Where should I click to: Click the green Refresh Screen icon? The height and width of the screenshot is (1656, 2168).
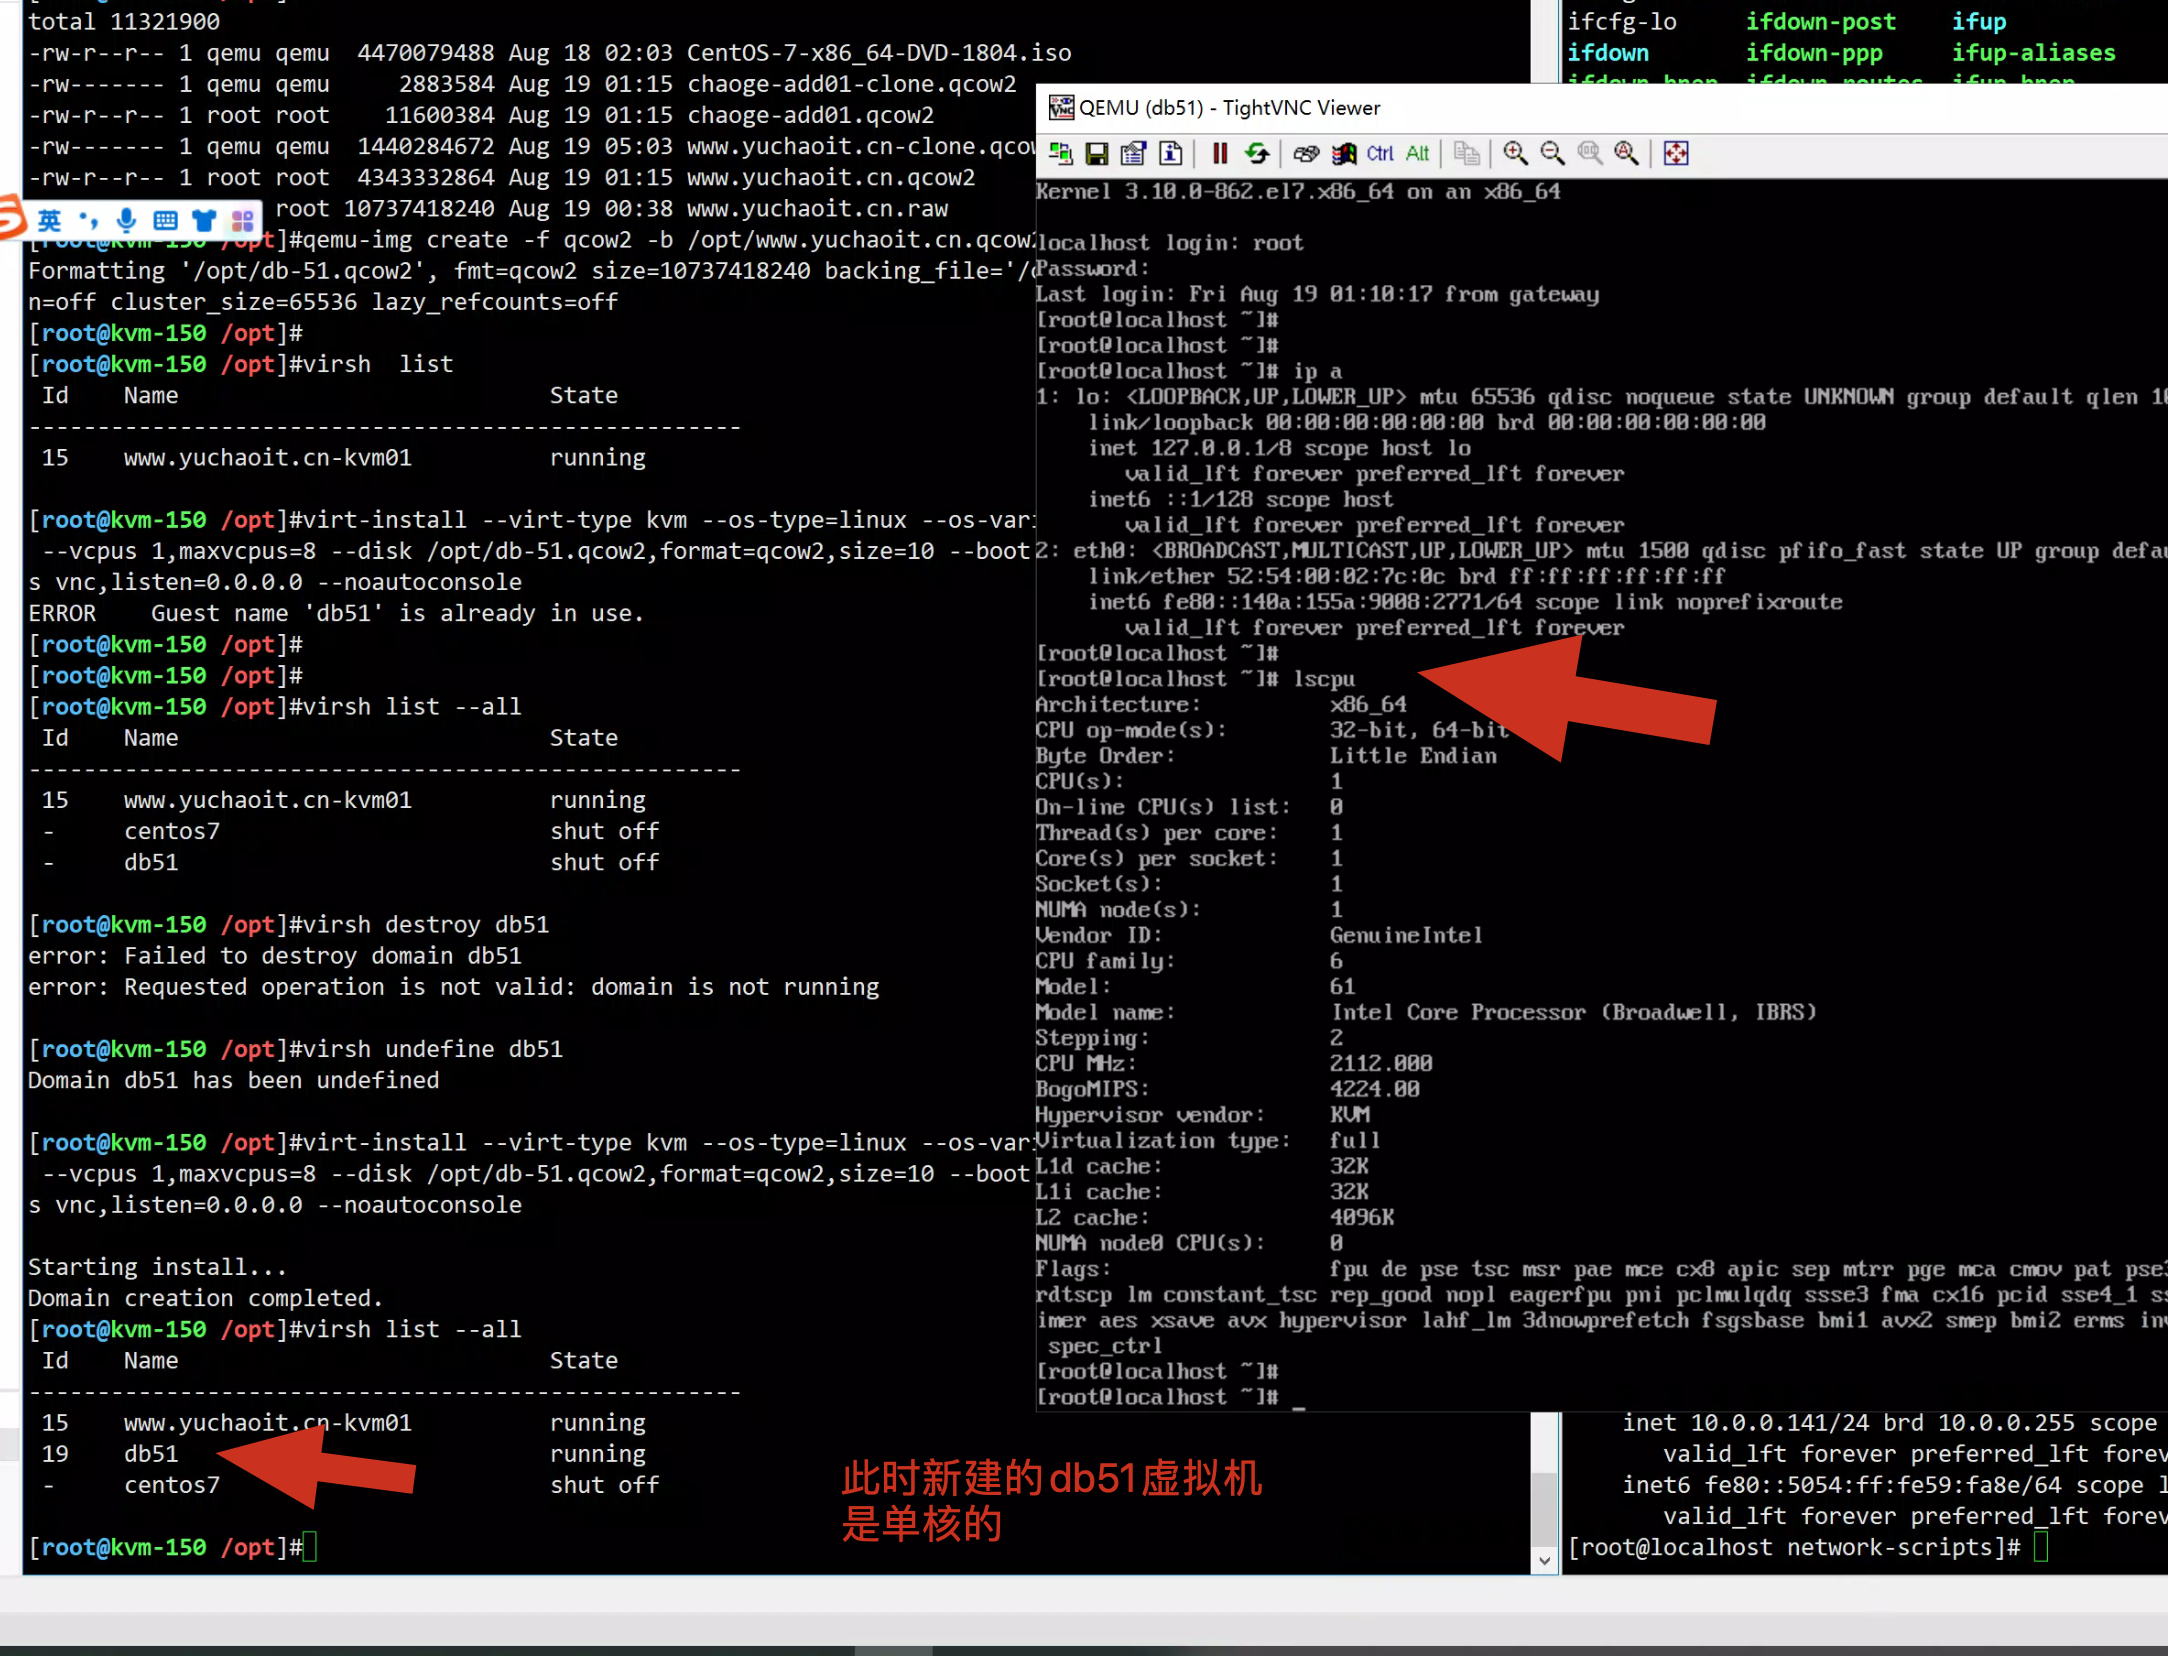[1257, 153]
